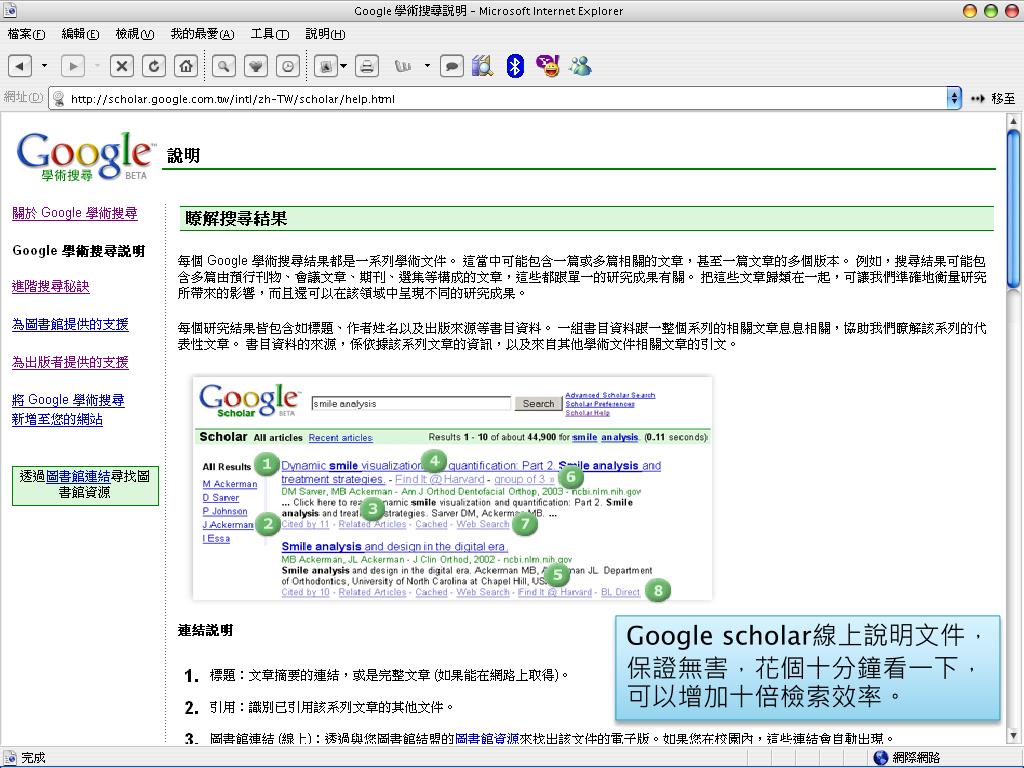
Task: Open the 工具(T) menu
Action: point(270,34)
